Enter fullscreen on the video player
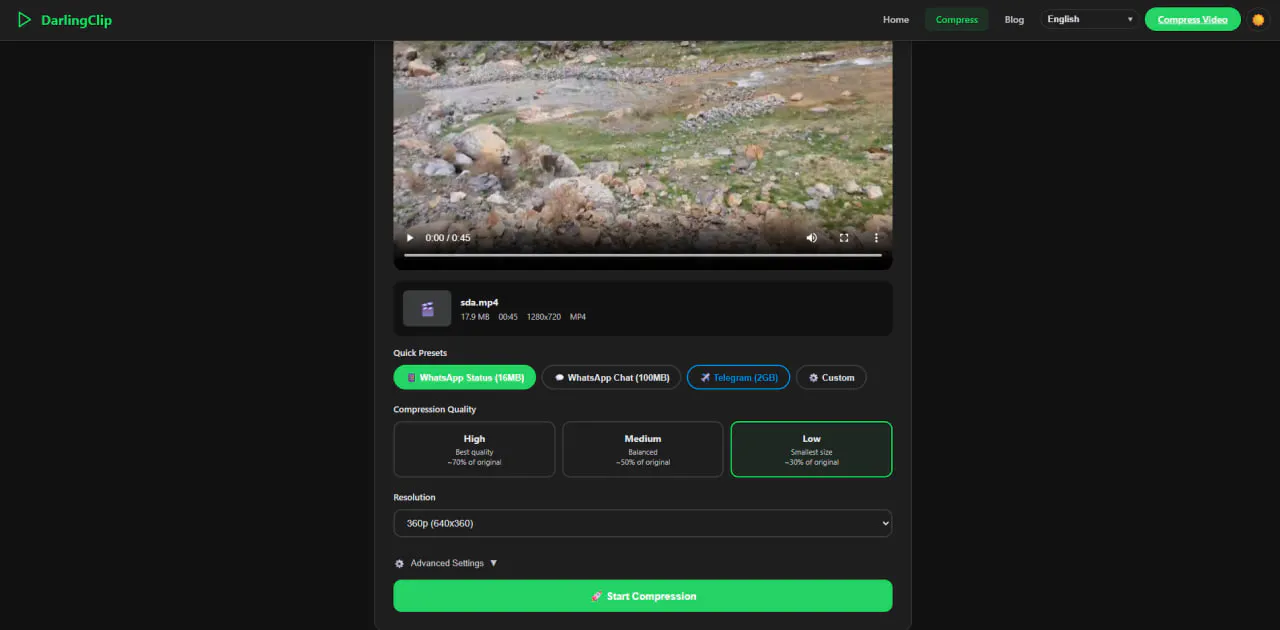 [844, 238]
